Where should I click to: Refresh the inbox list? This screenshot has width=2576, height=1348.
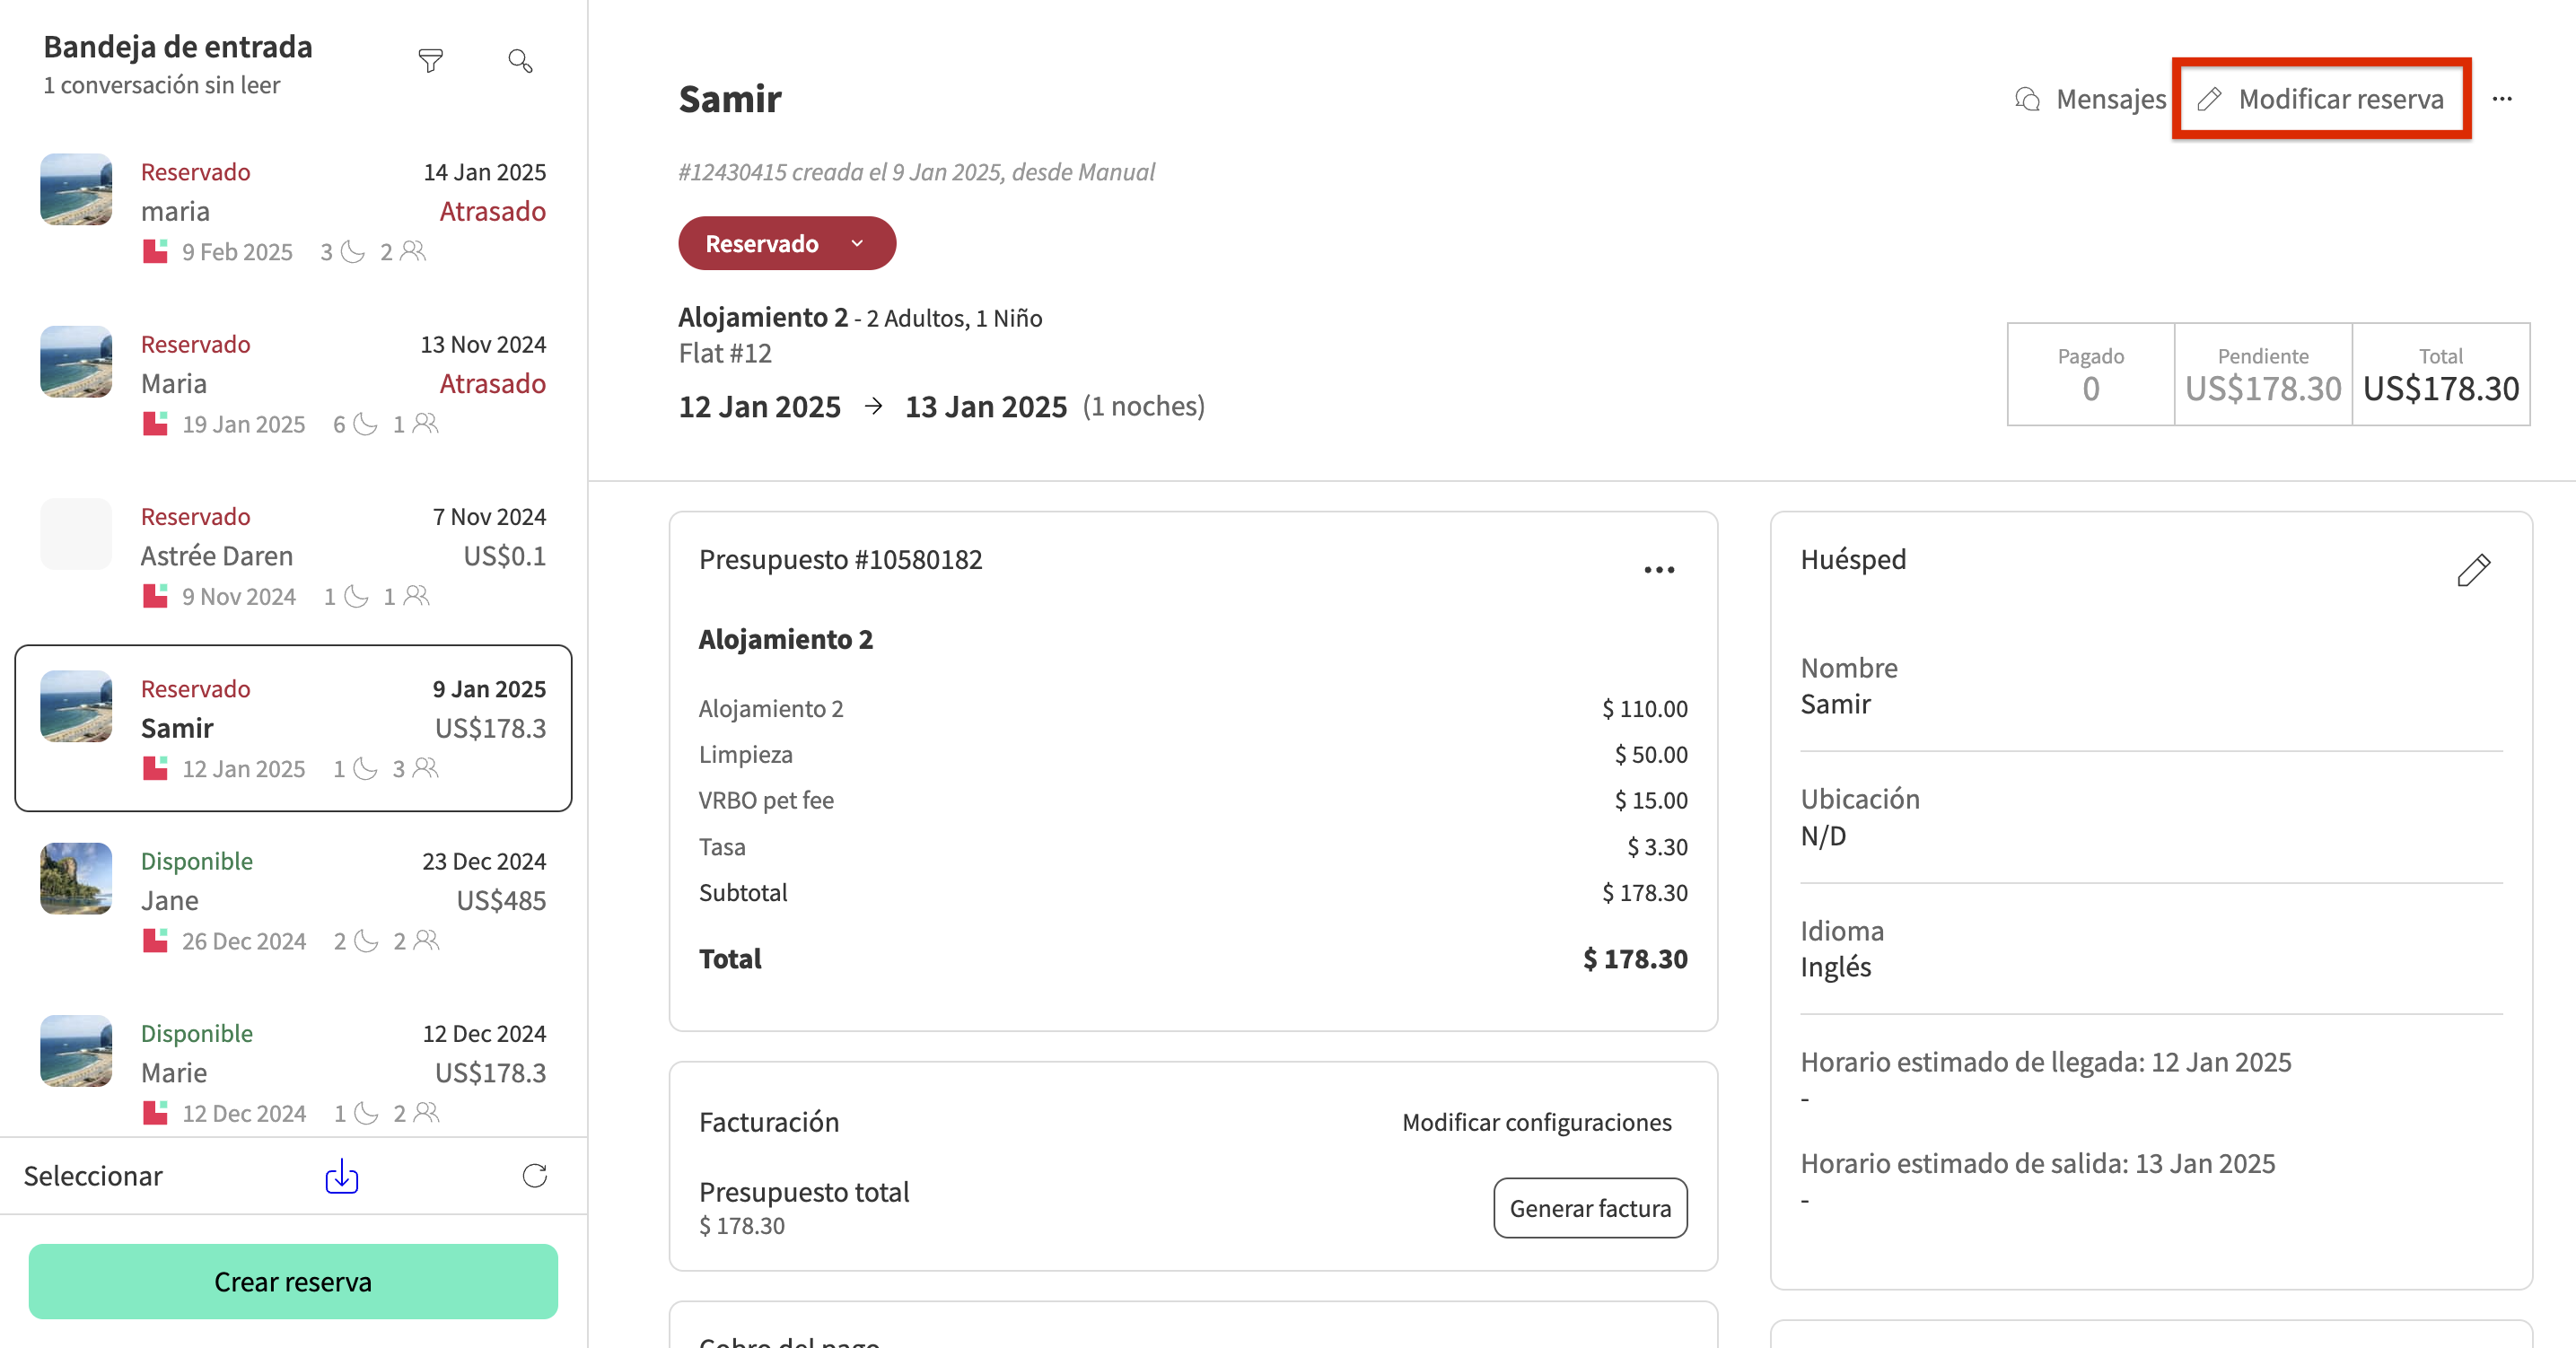coord(535,1176)
